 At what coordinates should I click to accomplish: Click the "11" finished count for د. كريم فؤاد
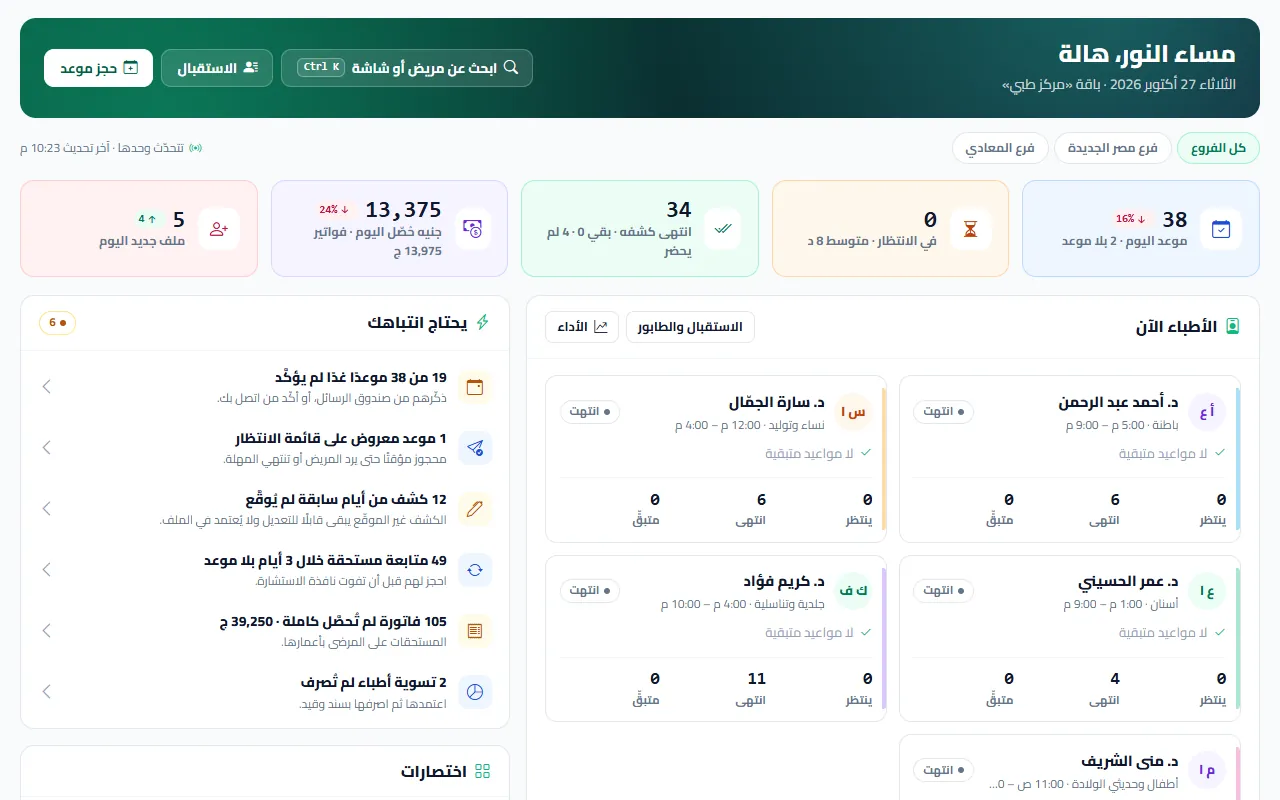pyautogui.click(x=757, y=679)
